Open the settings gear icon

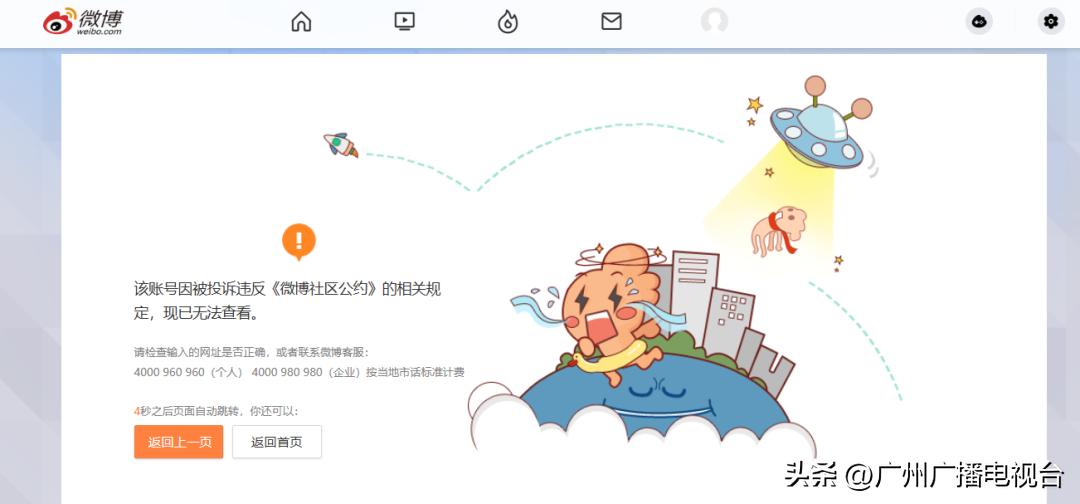pyautogui.click(x=1050, y=21)
